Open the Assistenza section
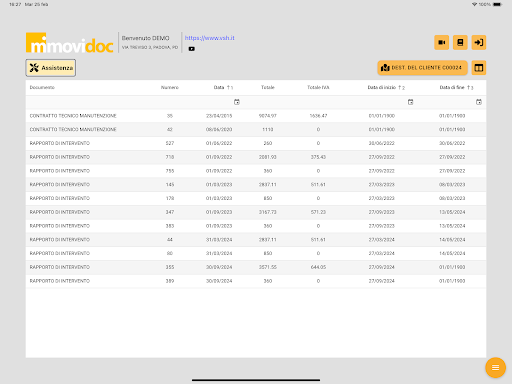The width and height of the screenshot is (512, 384). click(x=51, y=68)
